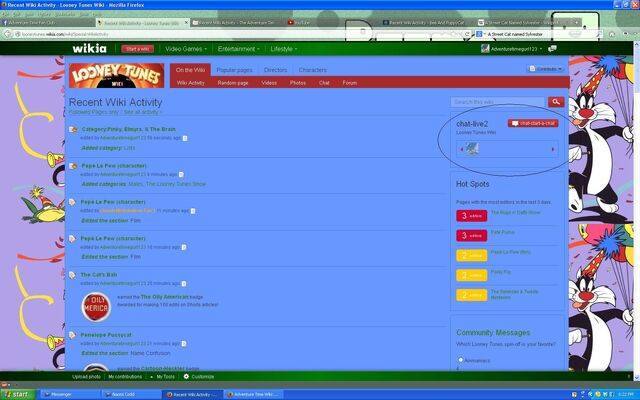Click Upload photo in the bottom toolbar
Screen dimensions: 640x400
(x=86, y=377)
